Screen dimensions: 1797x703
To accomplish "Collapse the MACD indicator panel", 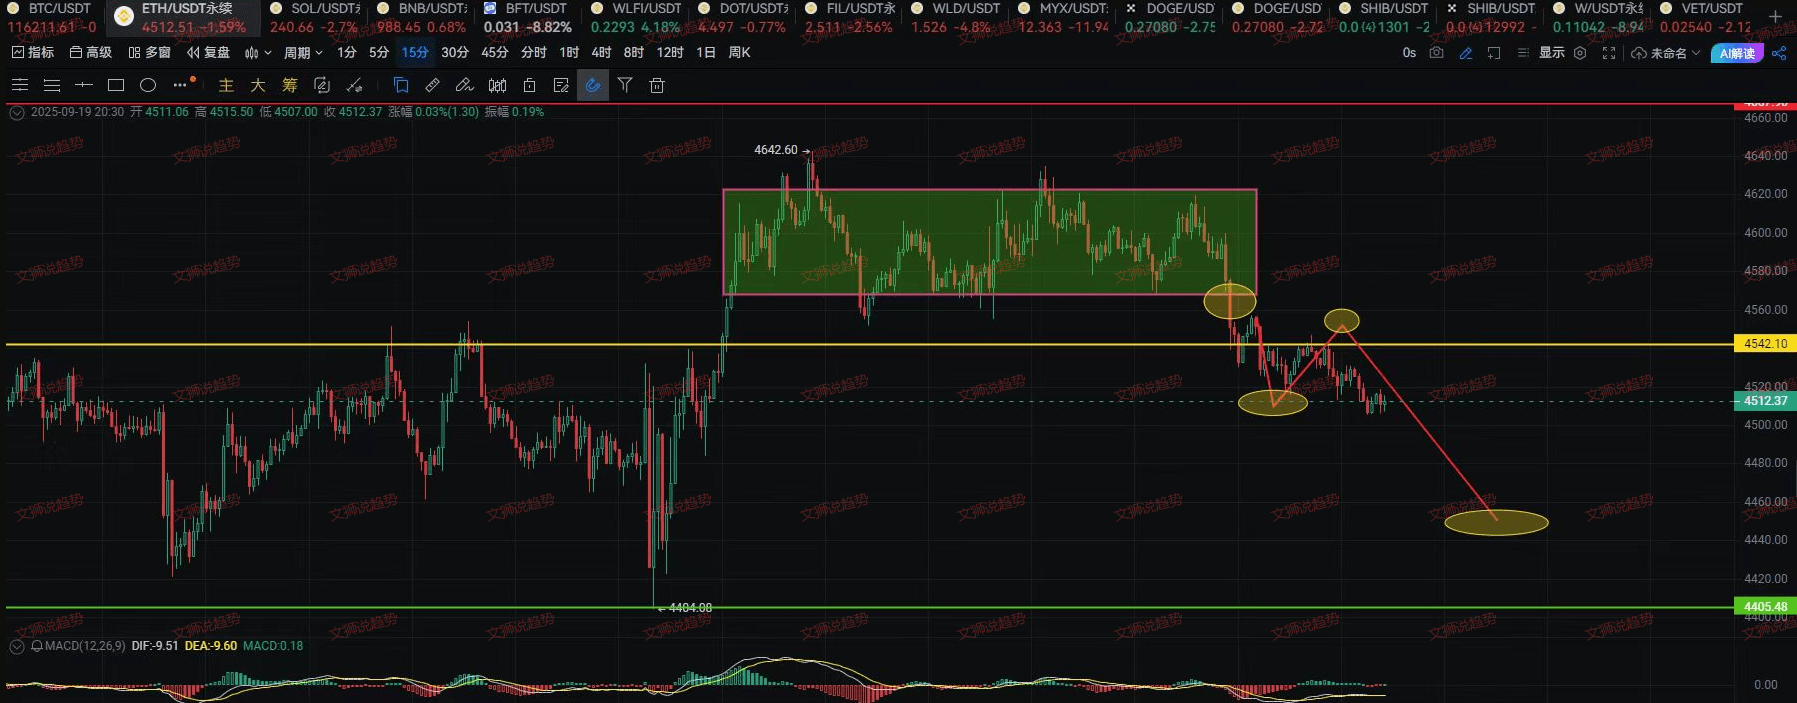I will click(17, 646).
